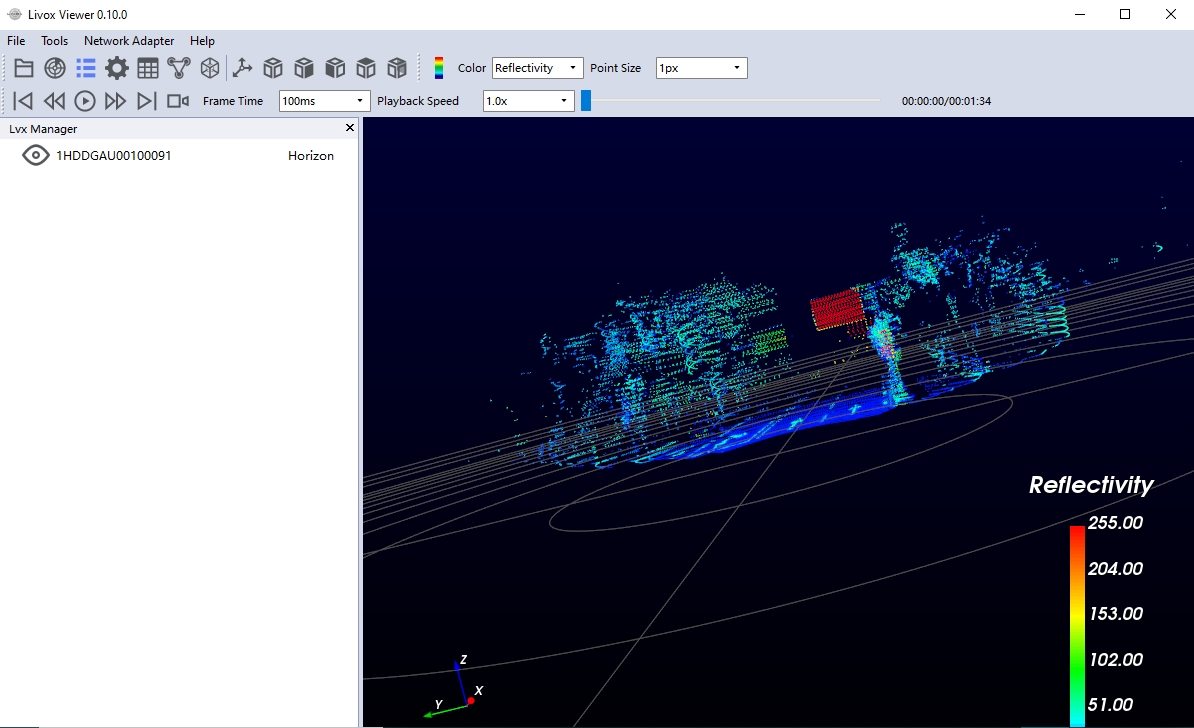Toggle visibility eye for 1HDDGAU00100091
The height and width of the screenshot is (728, 1194).
point(36,155)
